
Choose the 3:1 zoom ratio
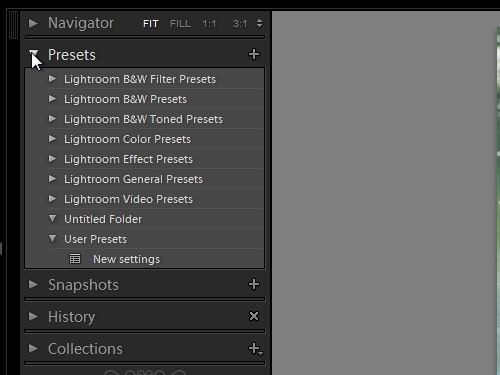240,24
